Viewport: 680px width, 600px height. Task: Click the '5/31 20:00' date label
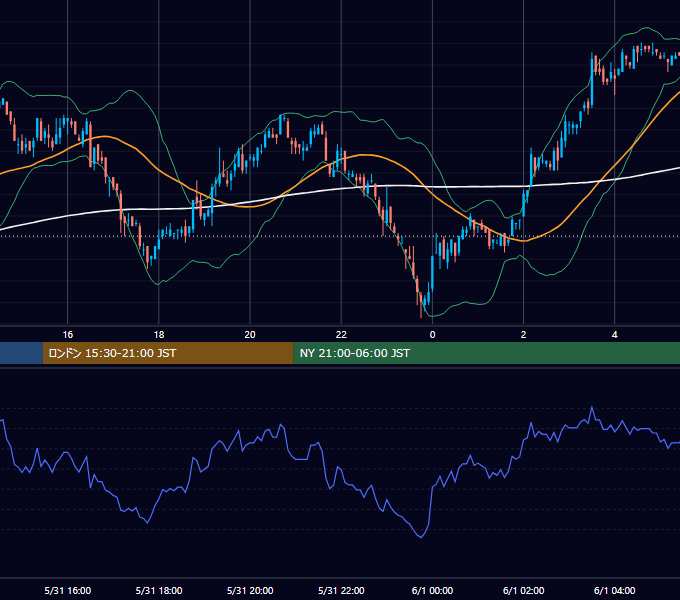[x=250, y=590]
